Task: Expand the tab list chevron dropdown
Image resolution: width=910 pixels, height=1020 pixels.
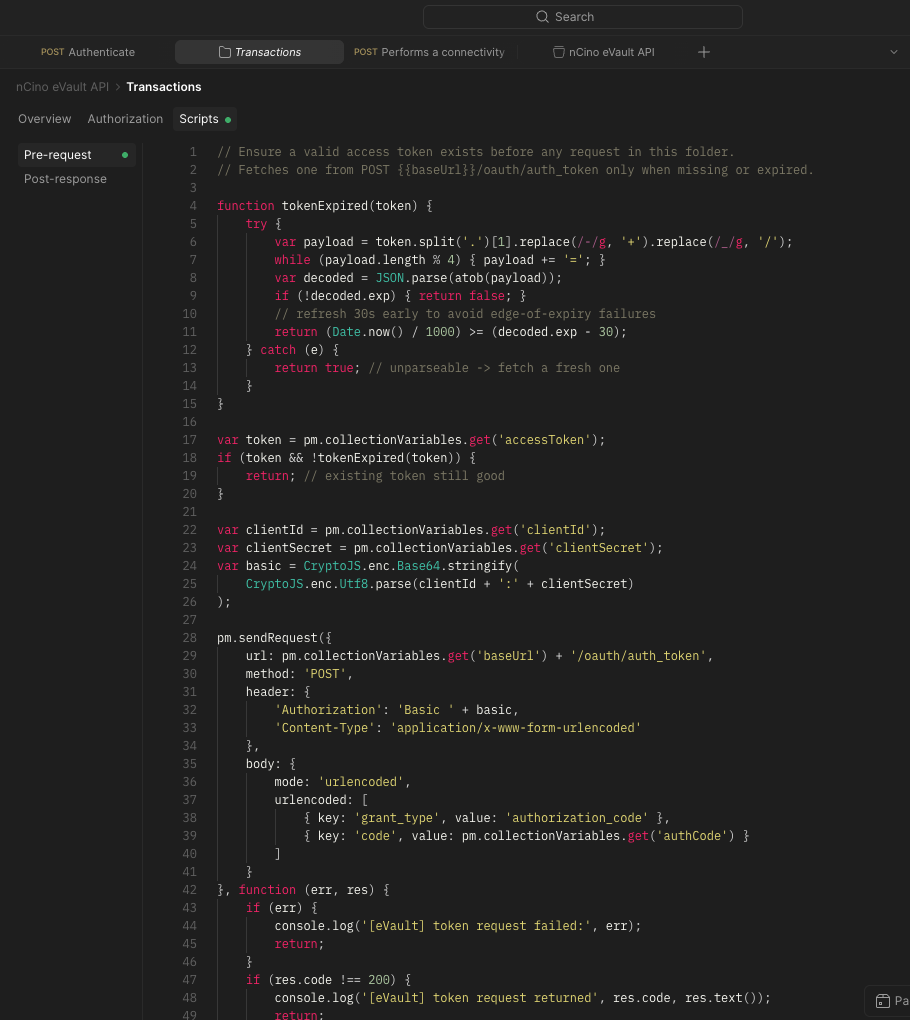Action: click(x=894, y=52)
